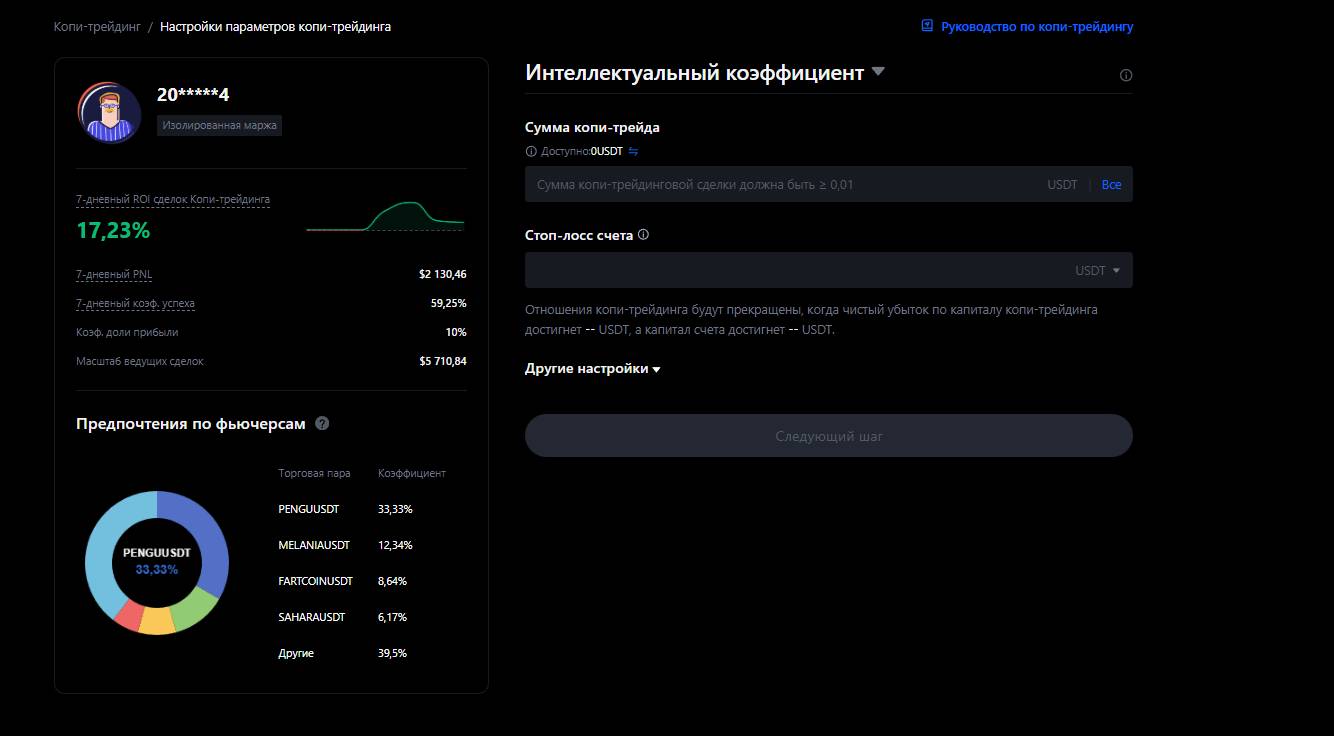Click the info icon beside Интеллектуальный коэффициент header
Image resolution: width=1334 pixels, height=736 pixels.
coord(1126,75)
